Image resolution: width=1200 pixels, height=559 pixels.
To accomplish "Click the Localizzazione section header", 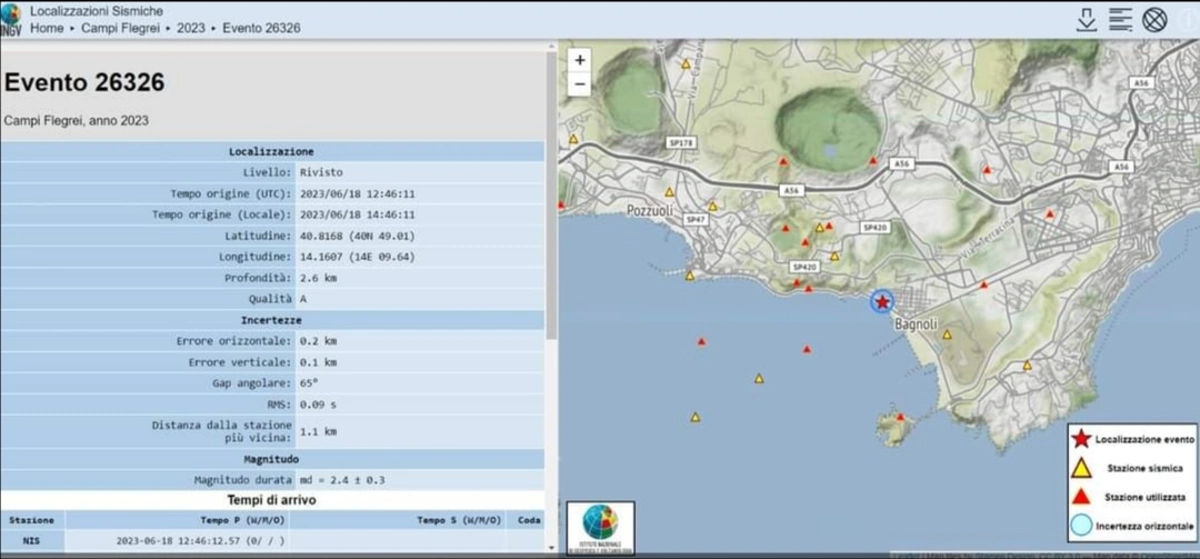I will 272,151.
